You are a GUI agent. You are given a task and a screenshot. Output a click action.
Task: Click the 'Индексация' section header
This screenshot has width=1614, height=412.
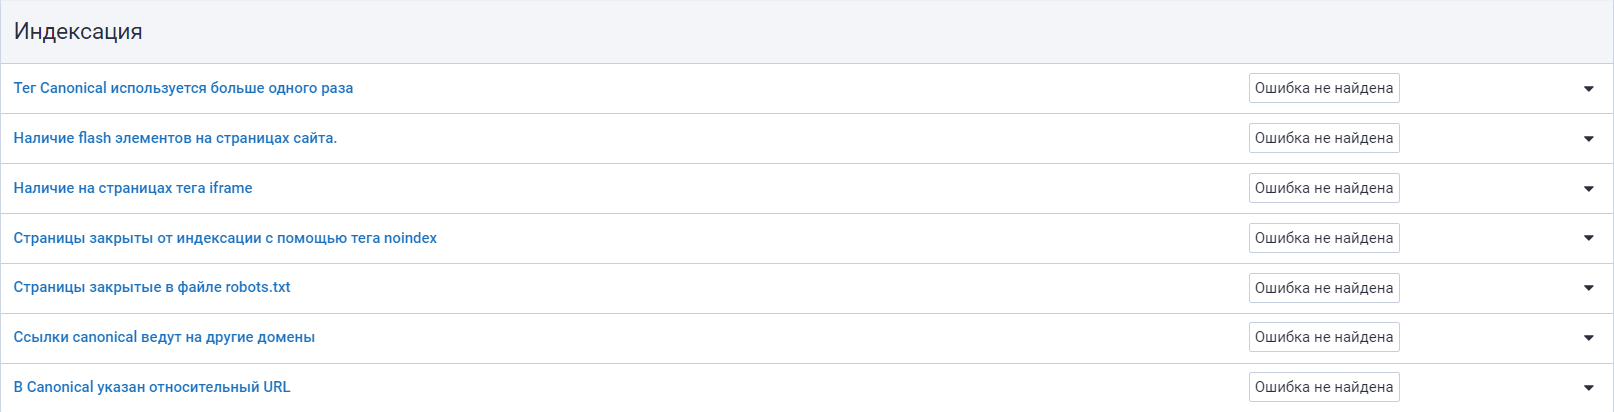78,32
